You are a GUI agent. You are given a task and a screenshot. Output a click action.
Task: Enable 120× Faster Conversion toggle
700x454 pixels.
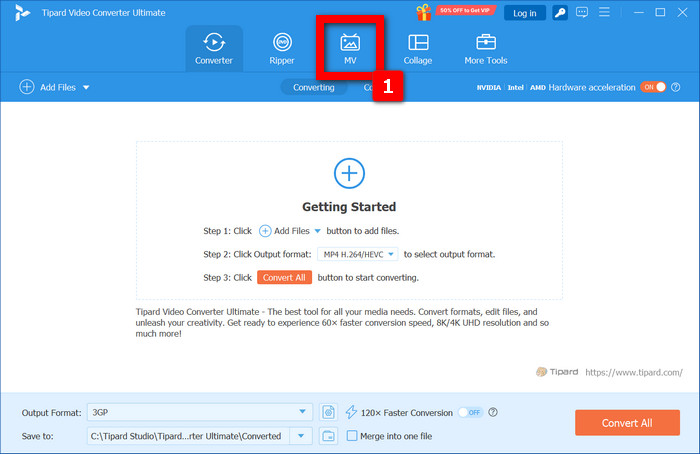click(470, 412)
